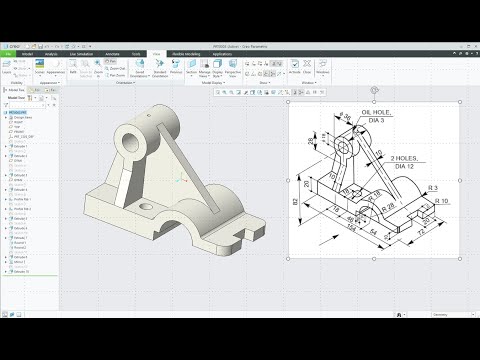Click the Activate window button

(x=295, y=67)
